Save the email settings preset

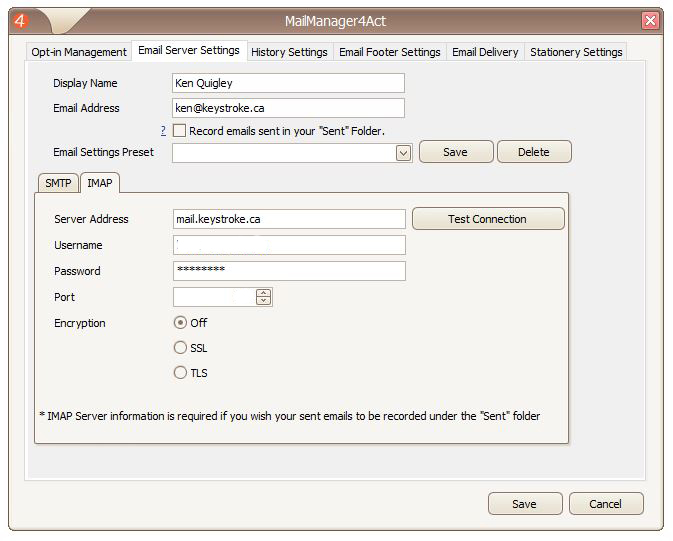tap(456, 152)
